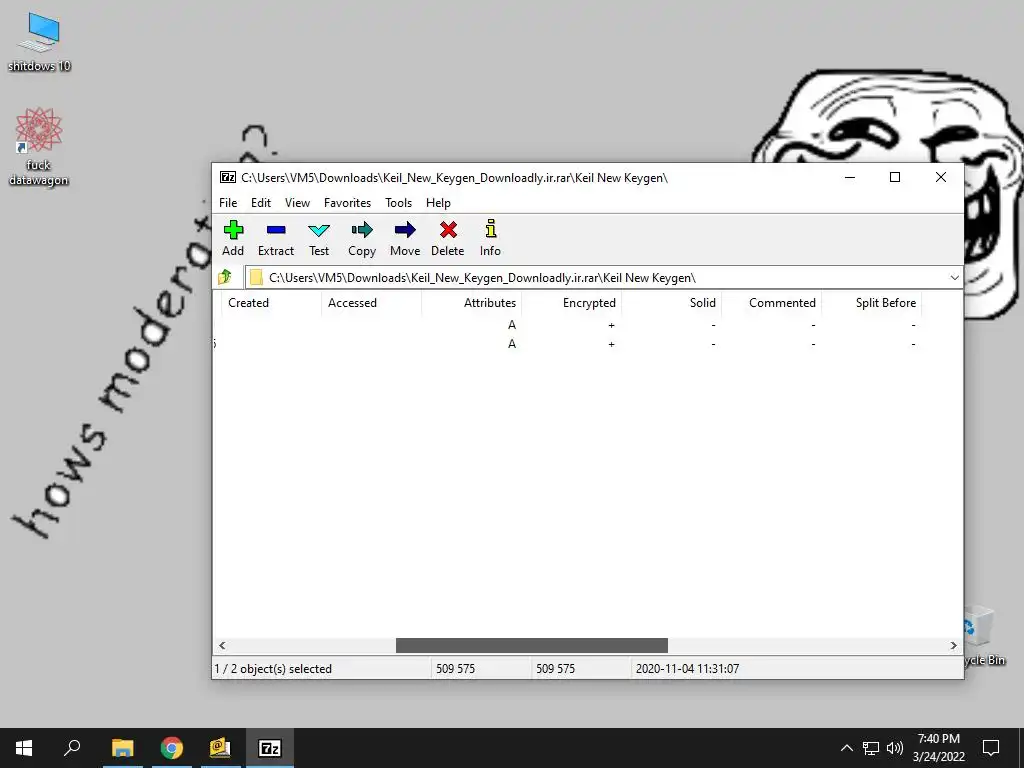
Task: Go up one folder level arrow
Action: pos(225,277)
